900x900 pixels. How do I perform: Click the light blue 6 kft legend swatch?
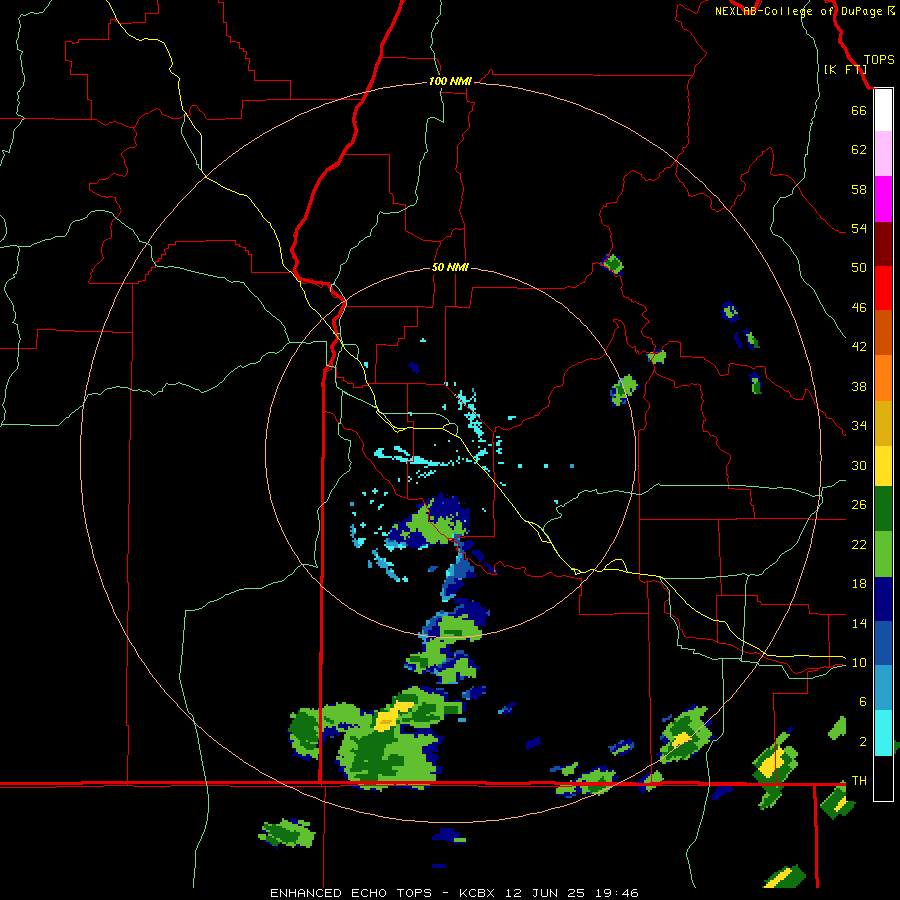pyautogui.click(x=883, y=688)
